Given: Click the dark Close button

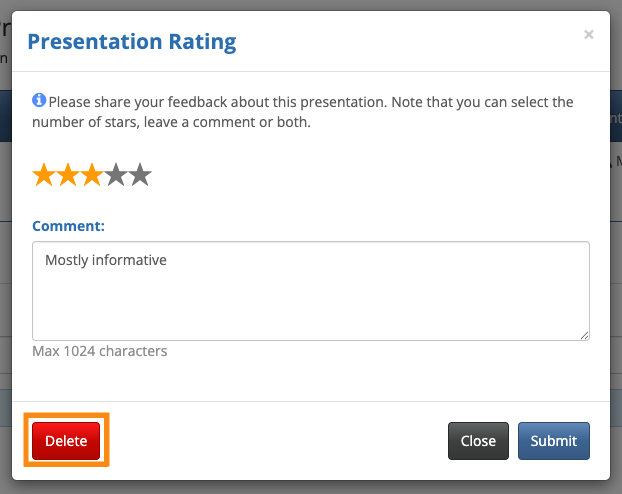Looking at the screenshot, I should (x=478, y=441).
